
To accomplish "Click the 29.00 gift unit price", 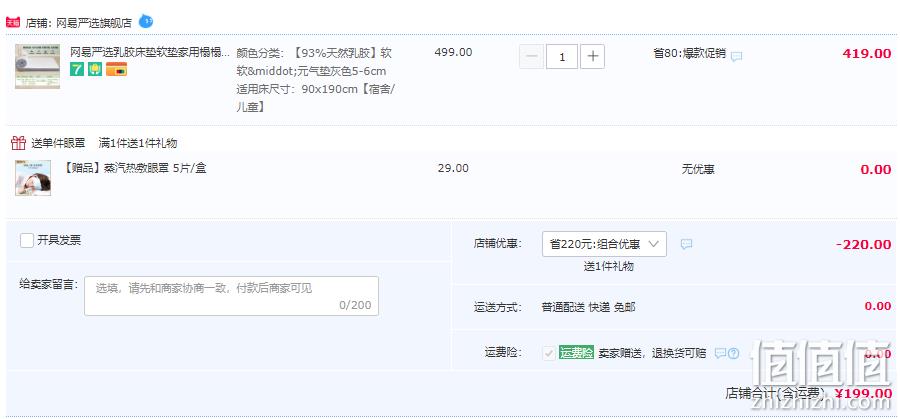I will [453, 168].
